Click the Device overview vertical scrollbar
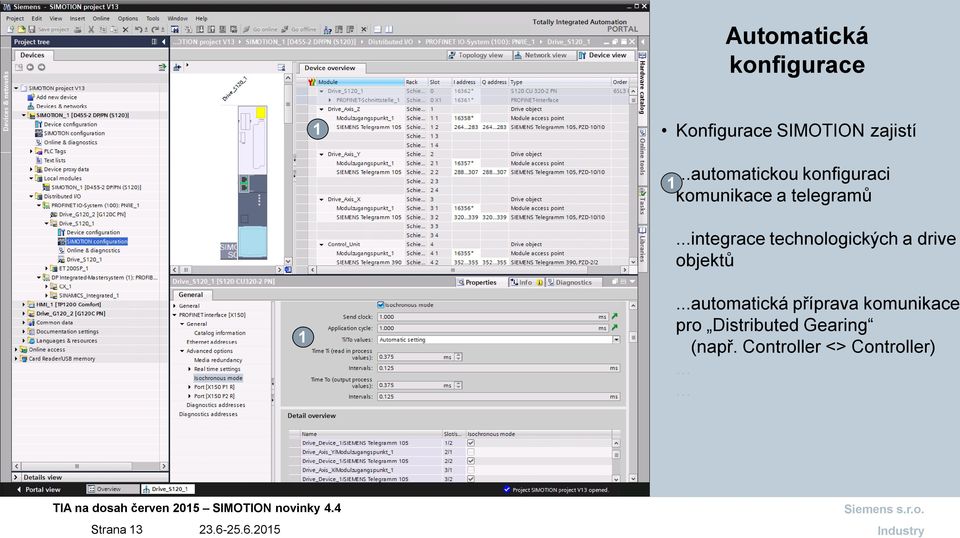 coord(632,174)
